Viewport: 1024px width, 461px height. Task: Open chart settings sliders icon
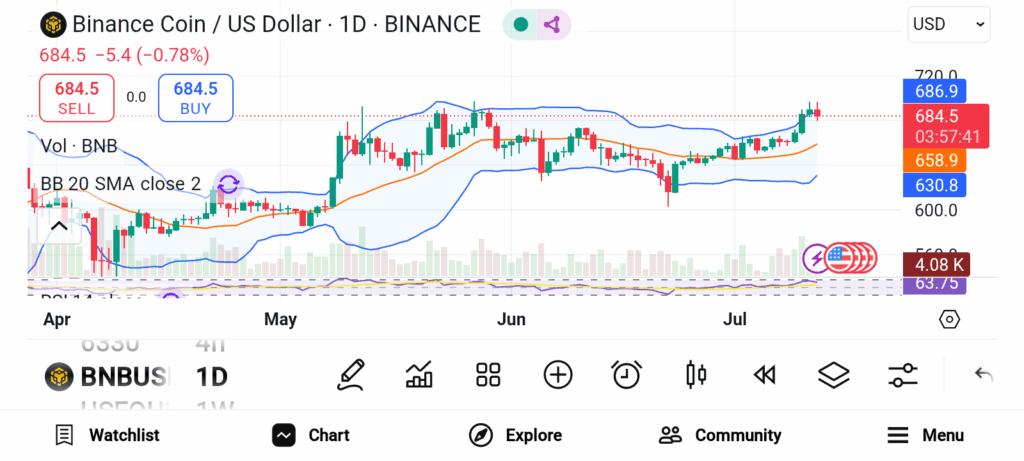tap(903, 375)
